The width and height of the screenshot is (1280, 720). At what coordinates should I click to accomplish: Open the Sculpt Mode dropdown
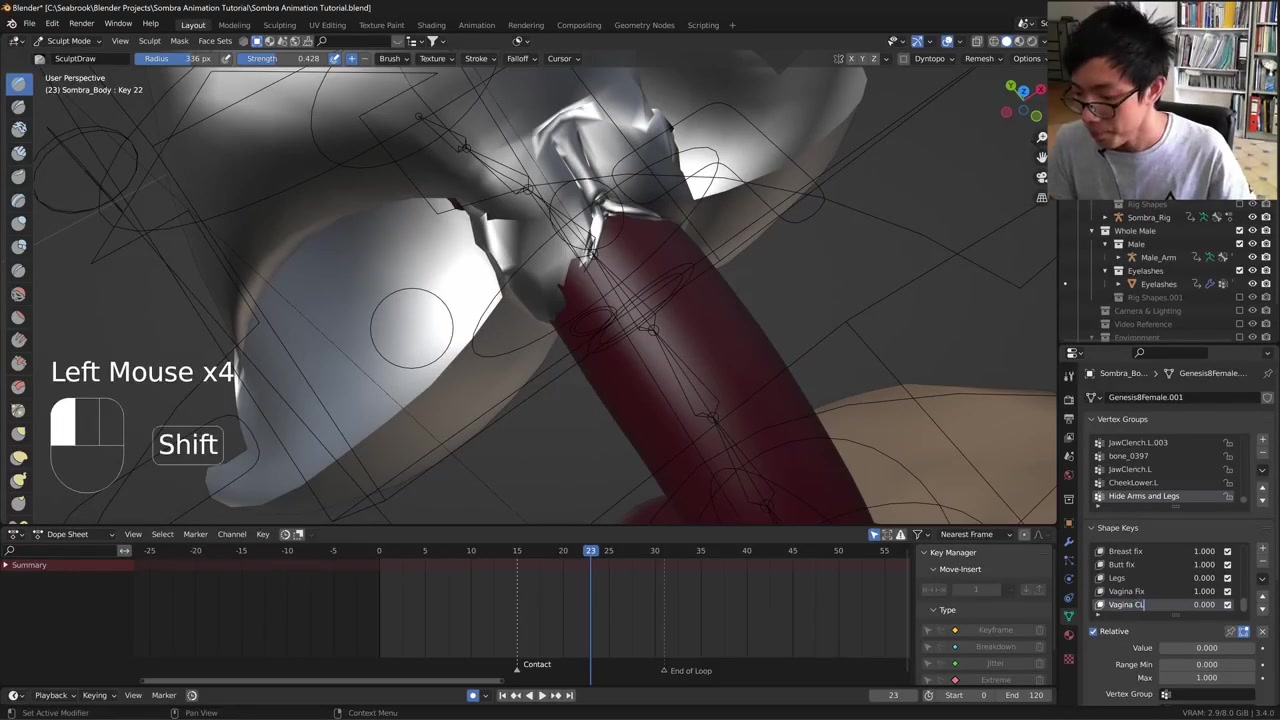tap(68, 41)
